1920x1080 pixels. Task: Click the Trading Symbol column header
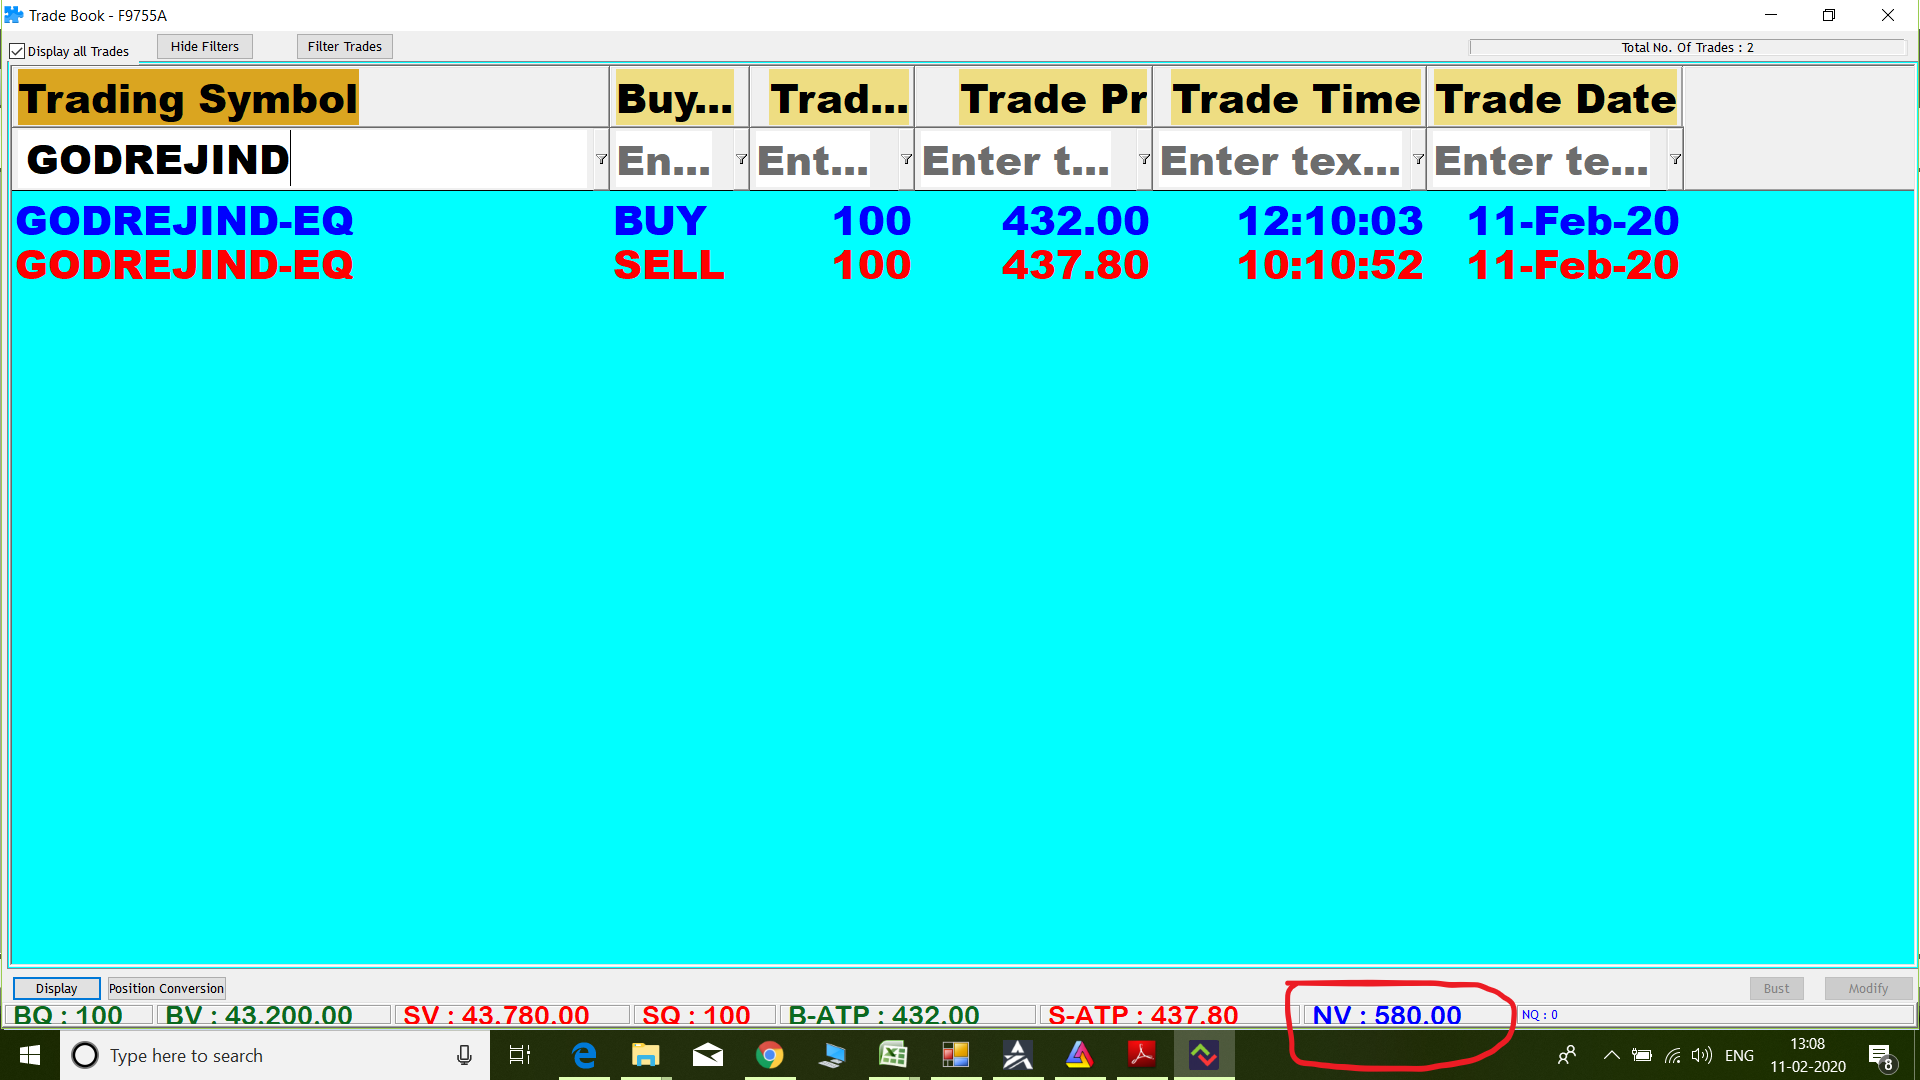pos(188,98)
